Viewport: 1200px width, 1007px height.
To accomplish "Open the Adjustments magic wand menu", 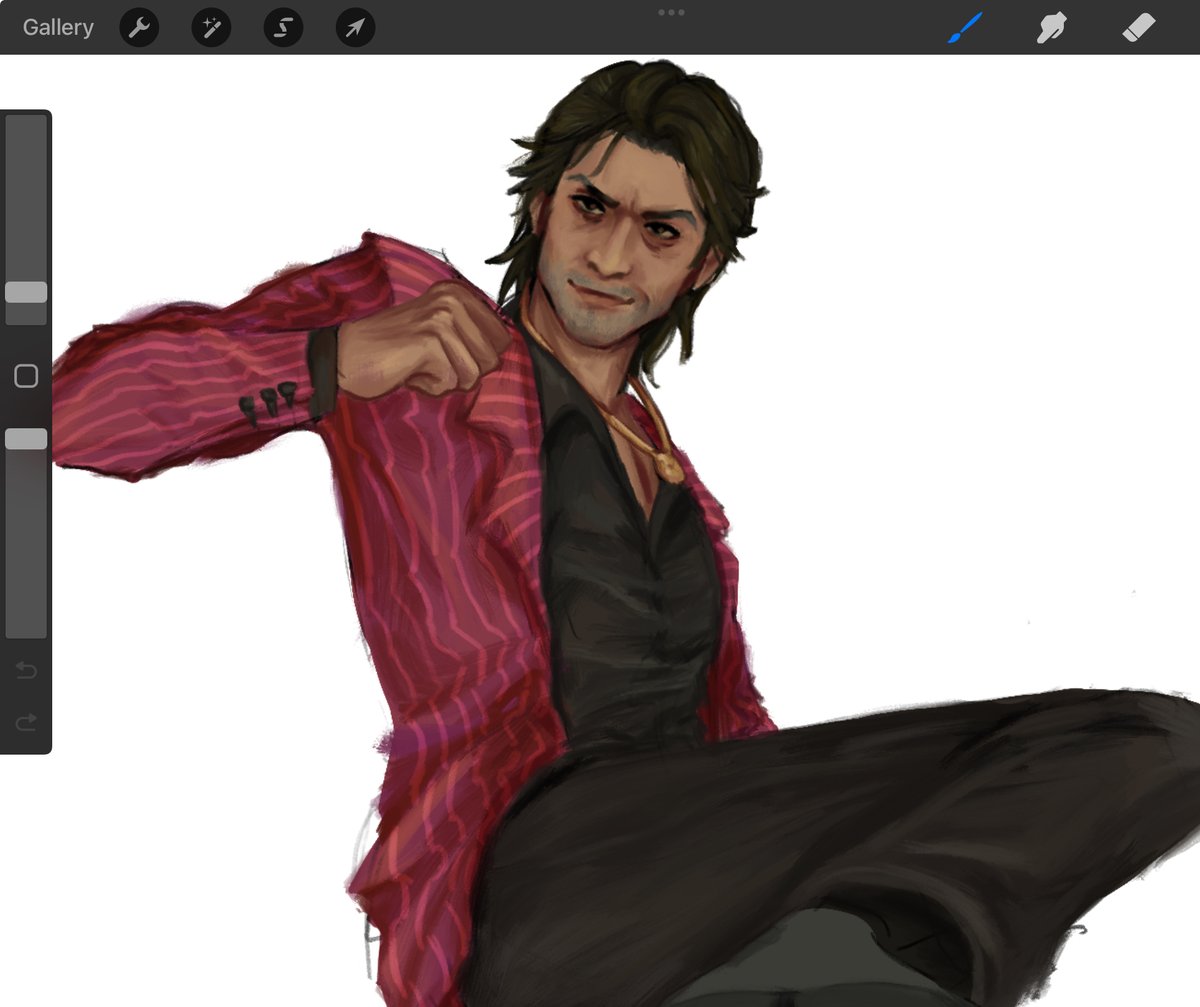I will click(x=211, y=27).
